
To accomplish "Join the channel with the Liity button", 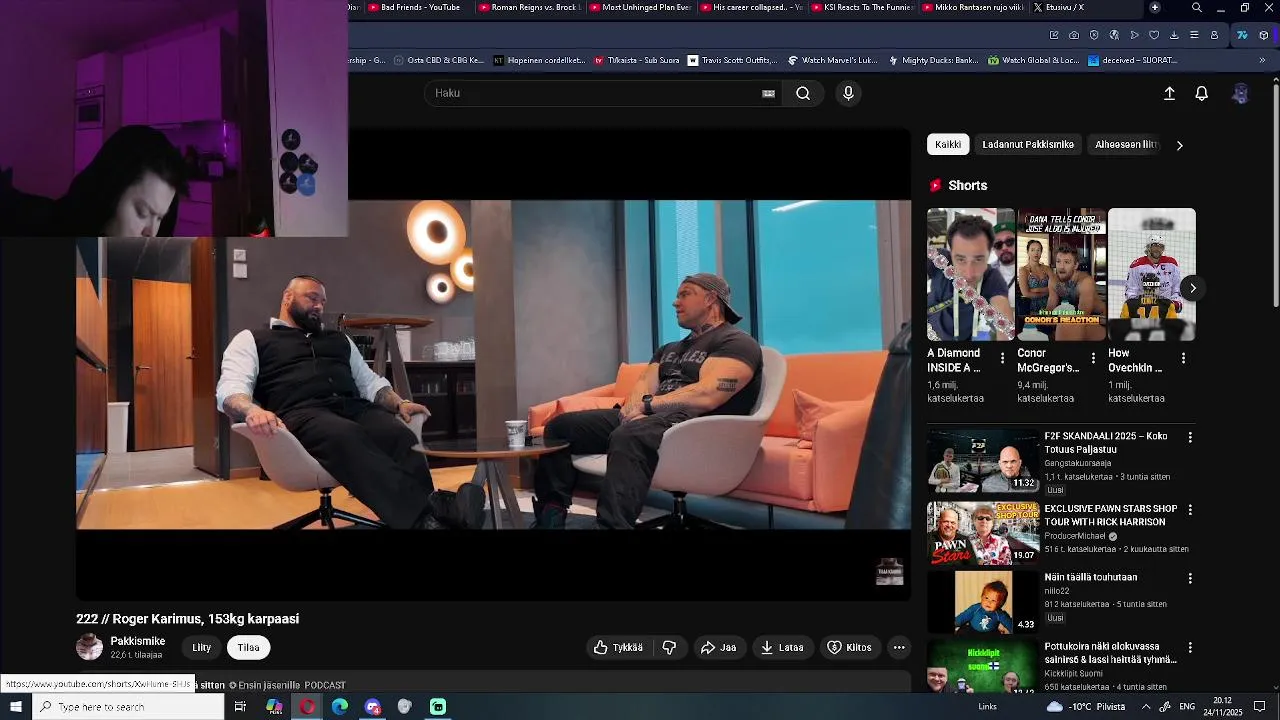I will (202, 647).
